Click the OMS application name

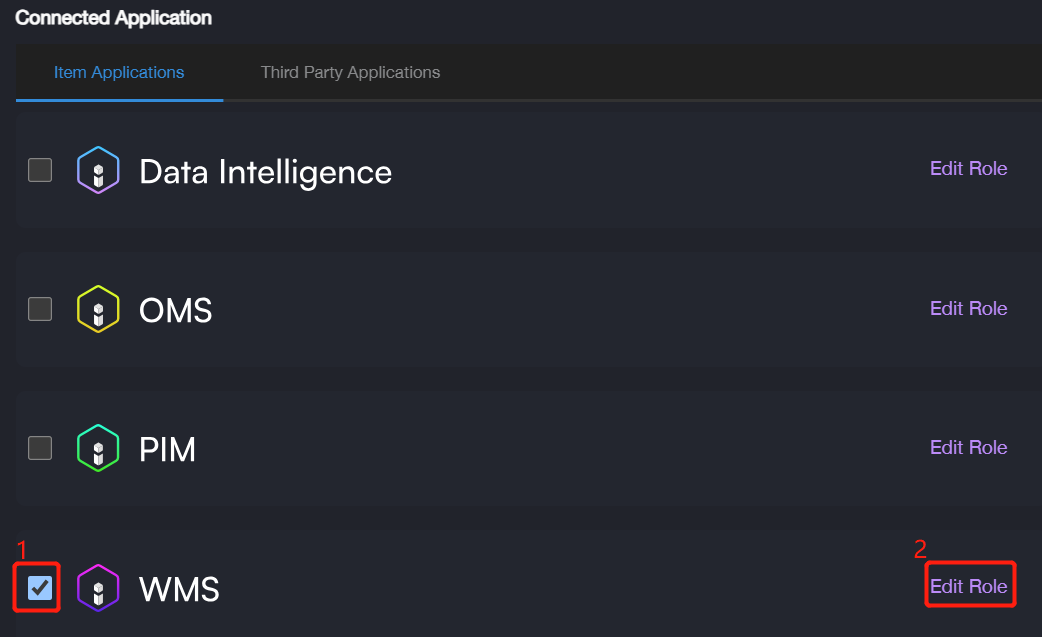click(176, 310)
